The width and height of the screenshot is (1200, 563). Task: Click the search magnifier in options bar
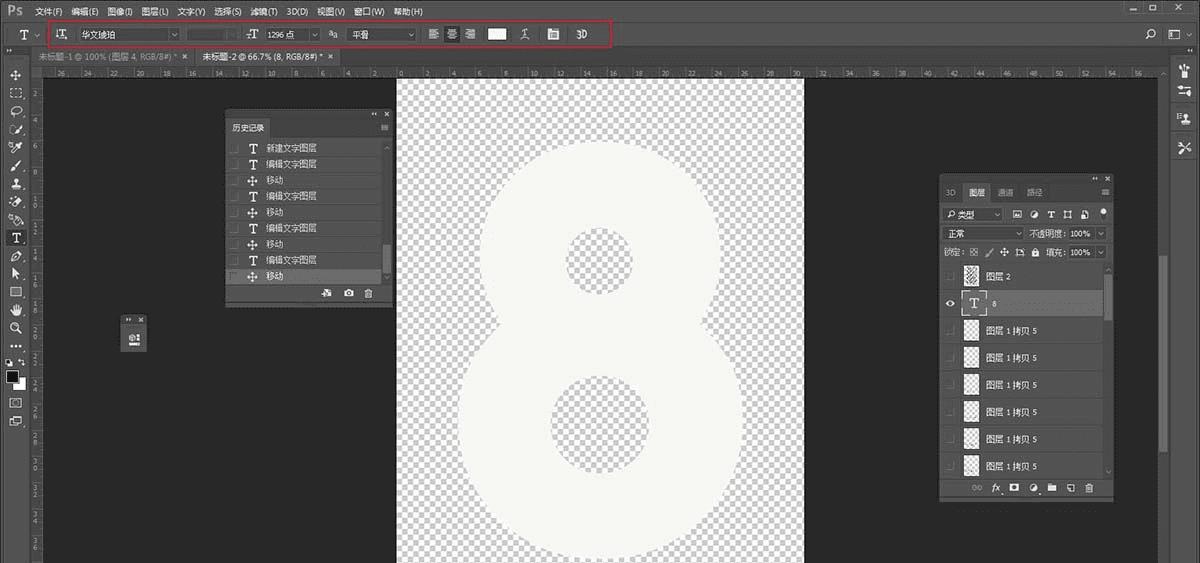[1151, 34]
